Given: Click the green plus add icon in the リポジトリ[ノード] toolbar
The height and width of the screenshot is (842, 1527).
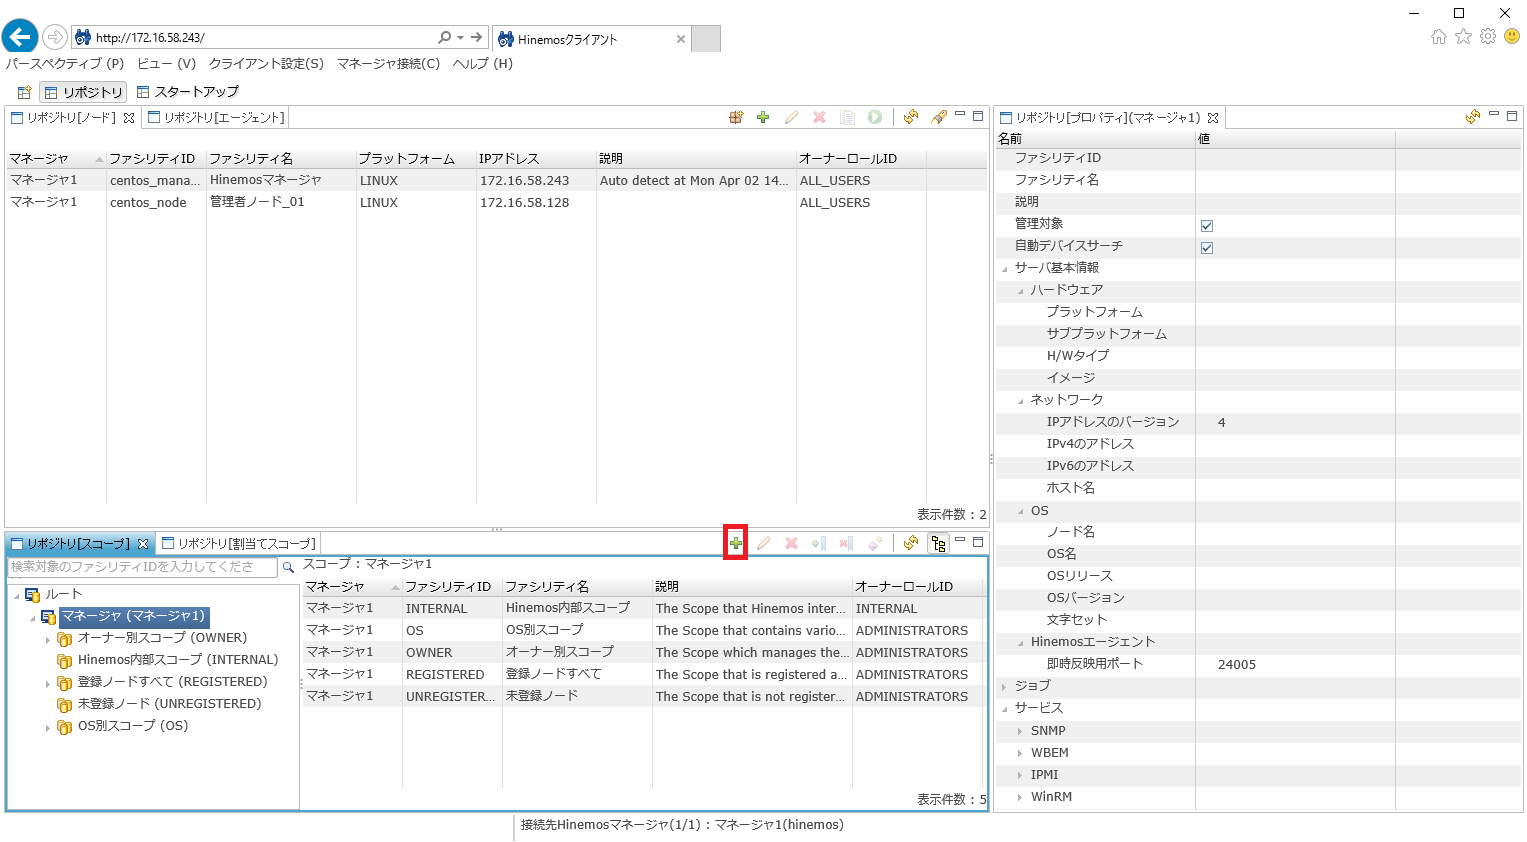Looking at the screenshot, I should [763, 117].
